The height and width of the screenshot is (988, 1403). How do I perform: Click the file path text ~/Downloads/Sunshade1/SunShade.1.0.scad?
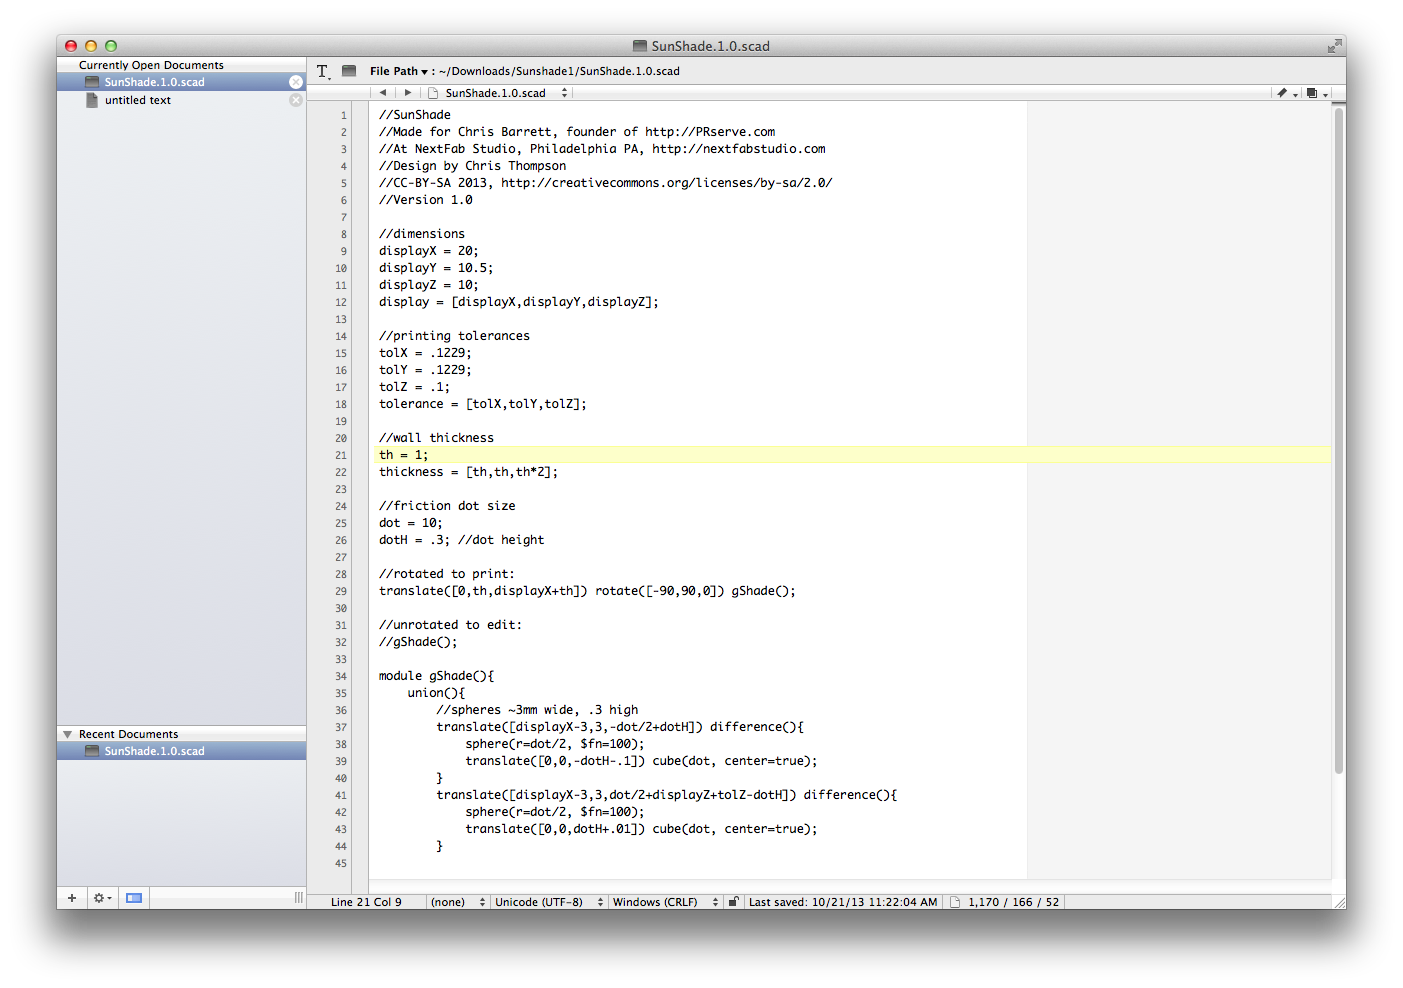coord(559,71)
